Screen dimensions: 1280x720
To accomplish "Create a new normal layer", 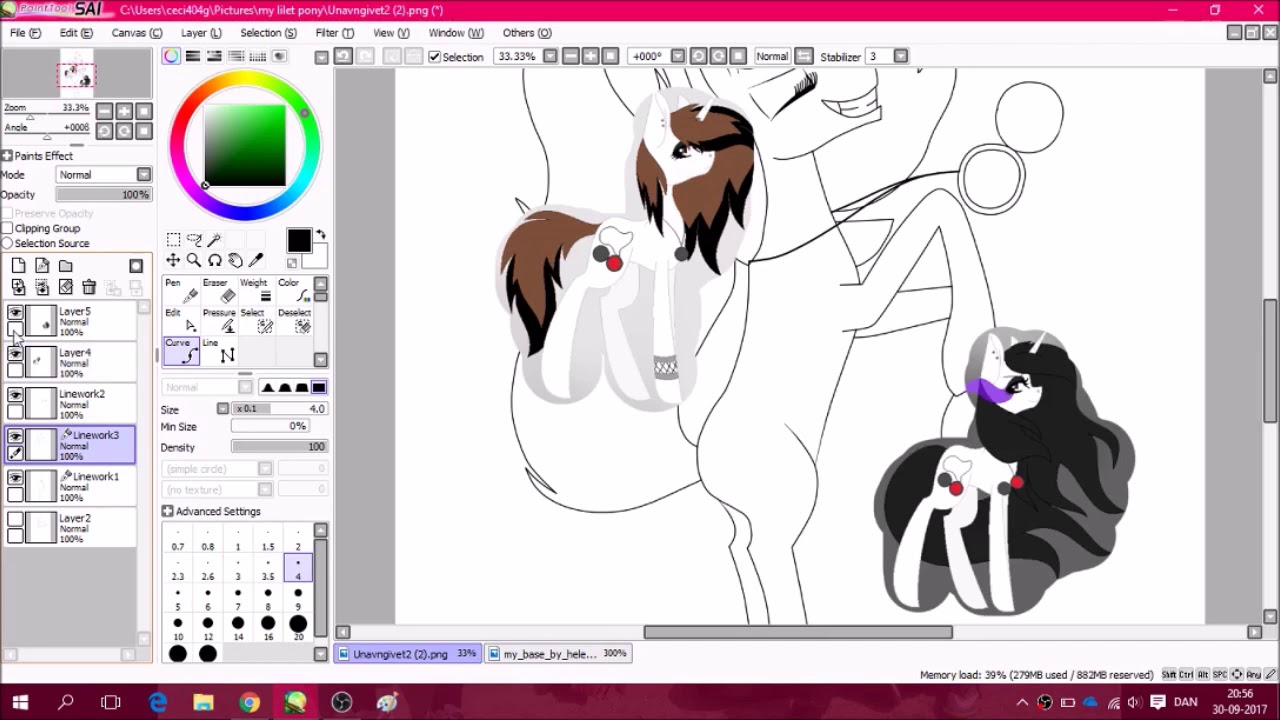I will click(18, 266).
